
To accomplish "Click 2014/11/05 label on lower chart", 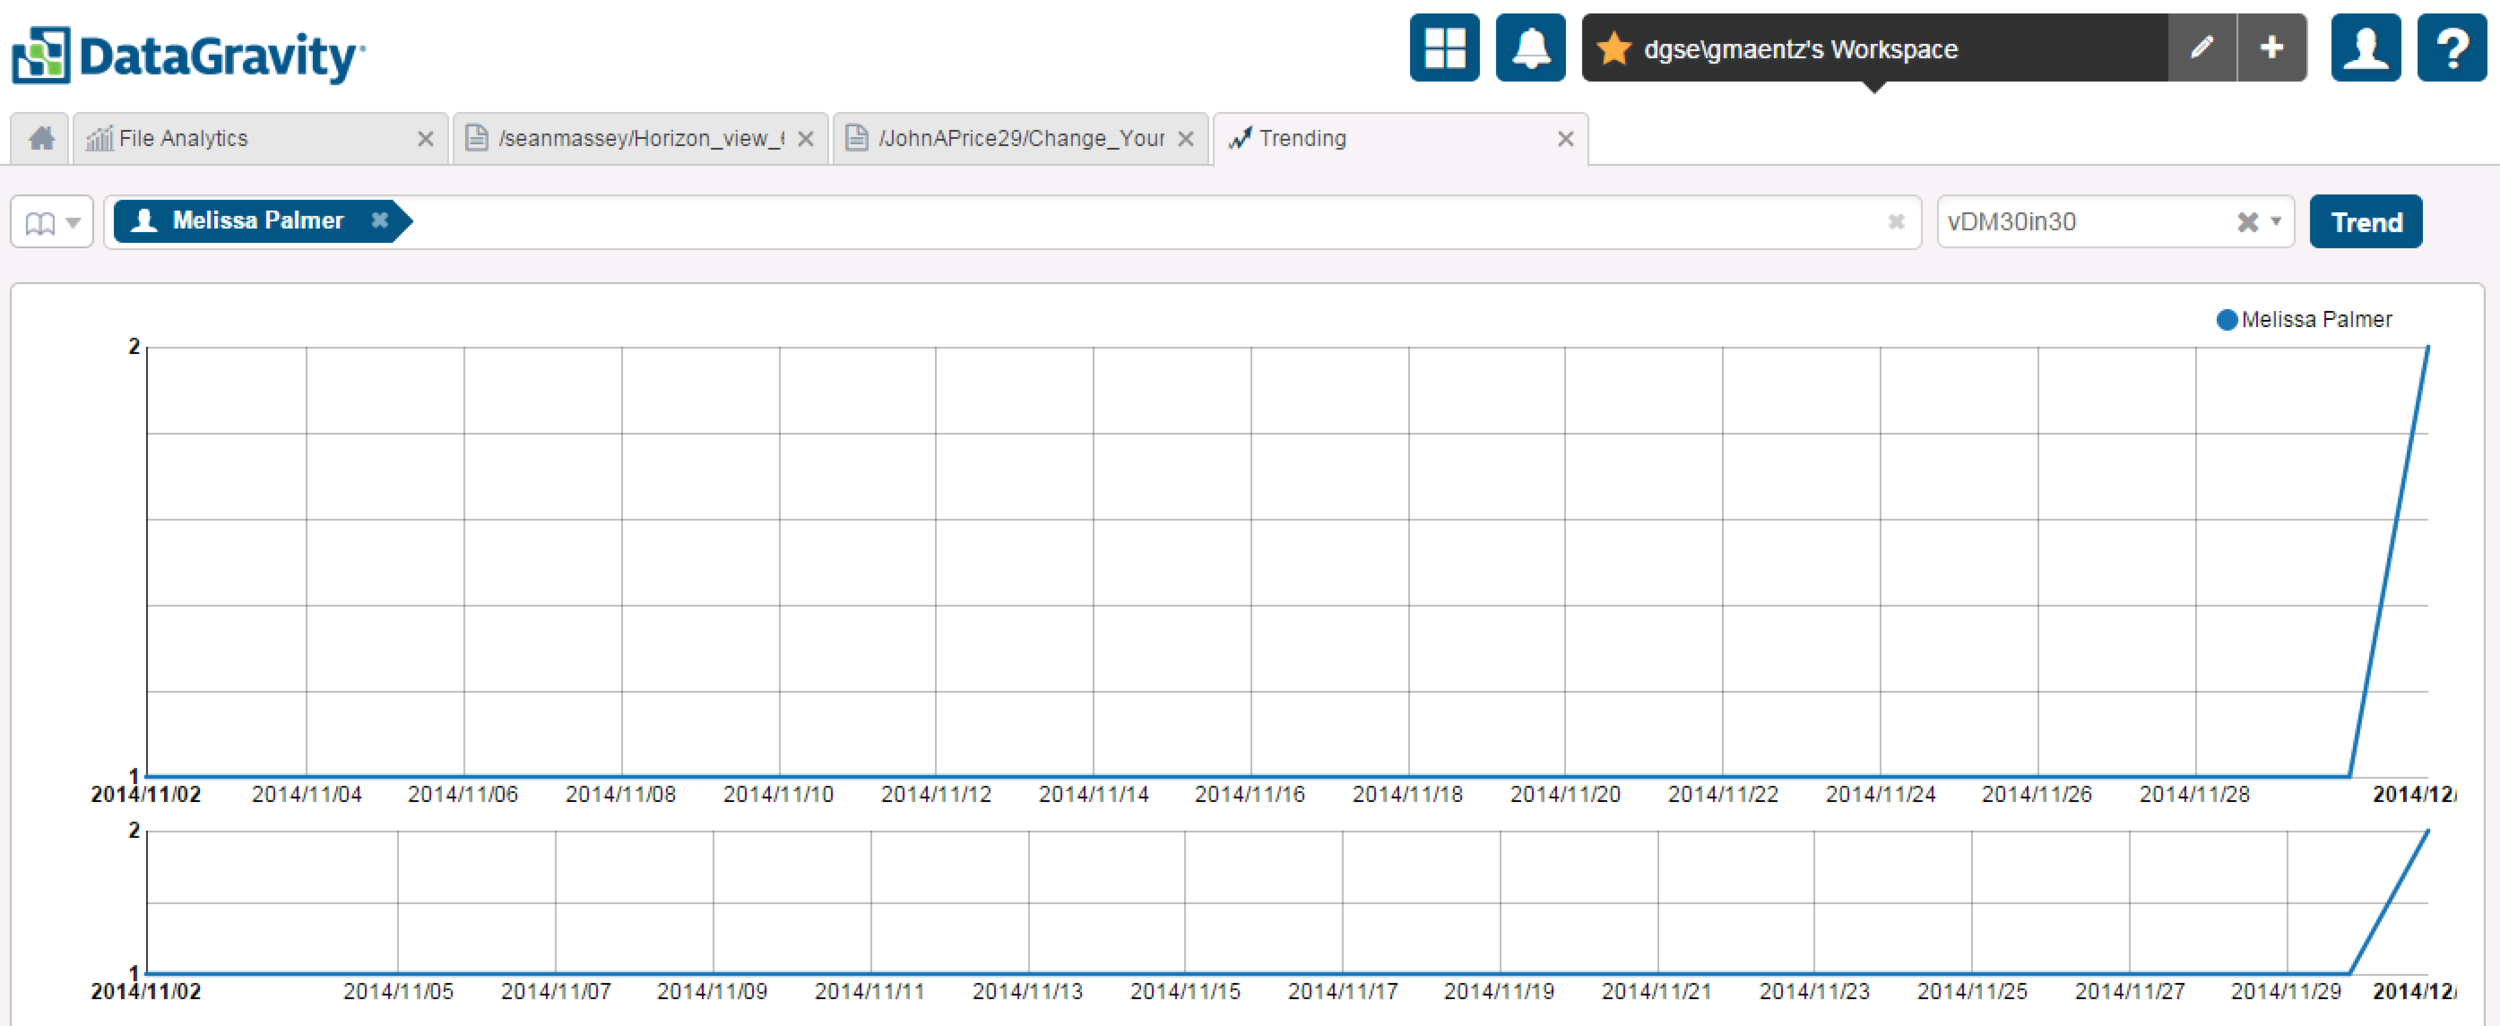I will tap(398, 991).
